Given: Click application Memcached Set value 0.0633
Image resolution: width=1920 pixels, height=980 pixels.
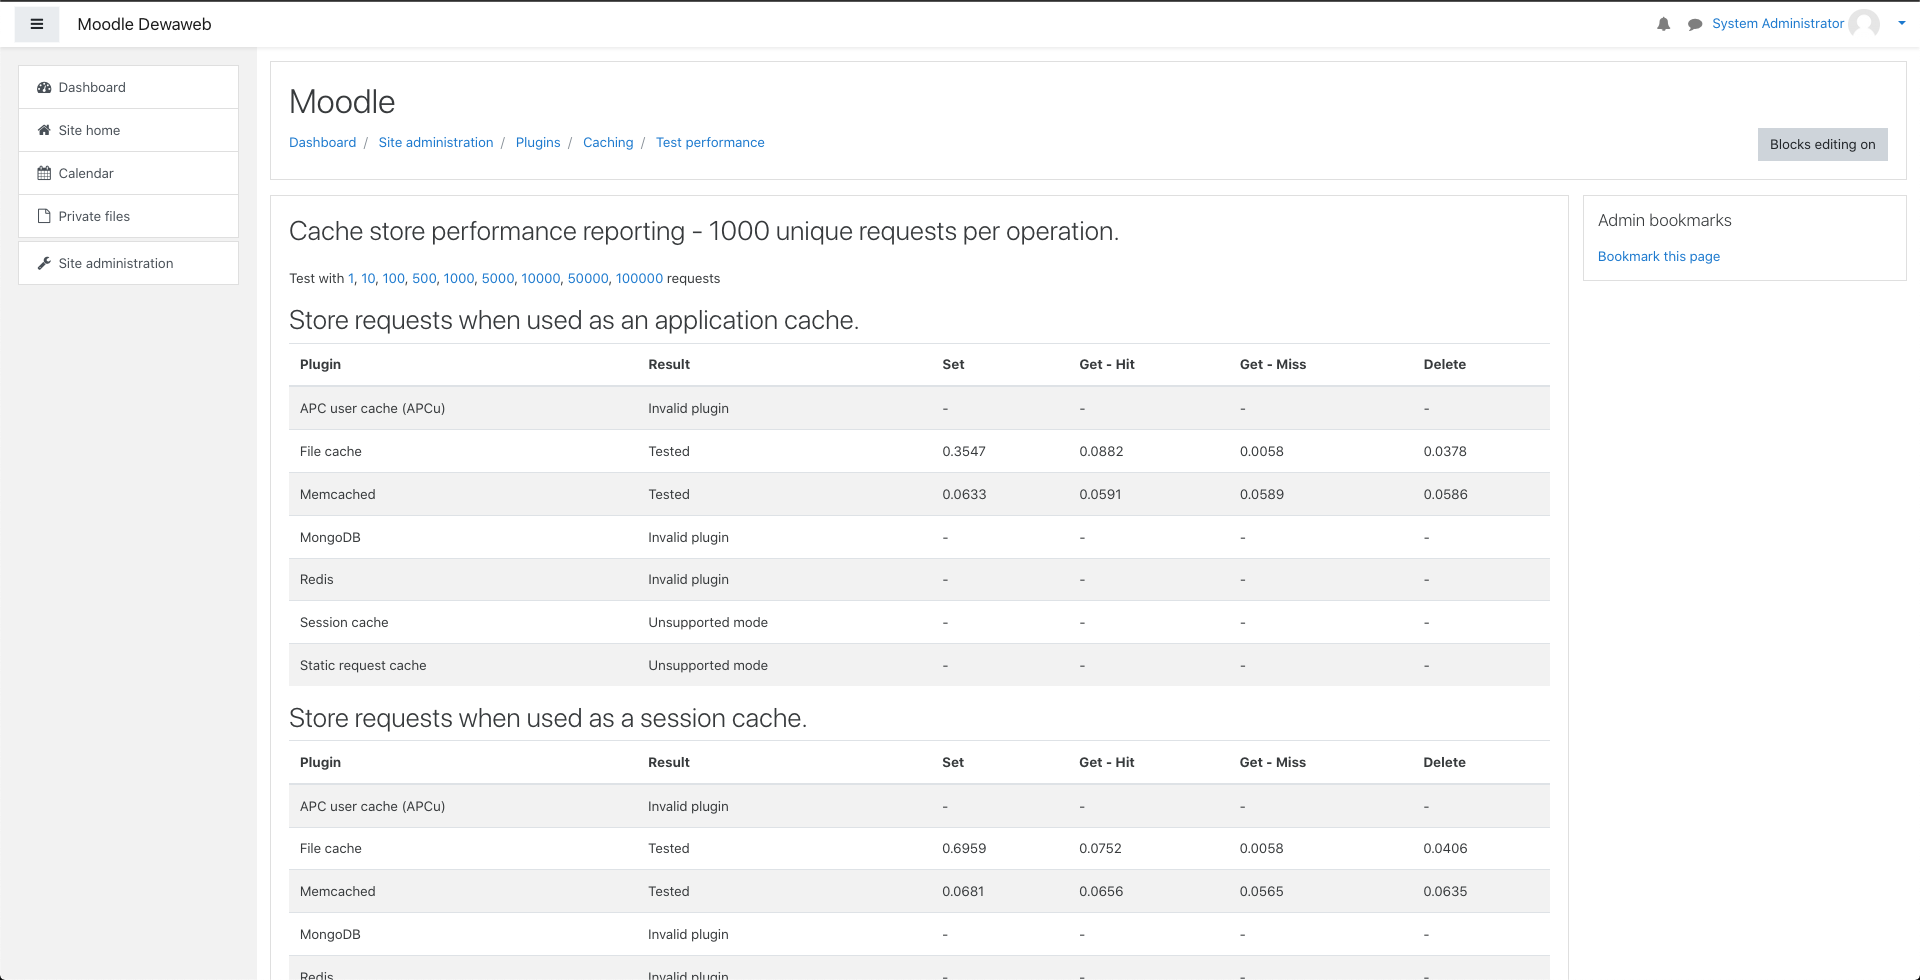Looking at the screenshot, I should (964, 494).
